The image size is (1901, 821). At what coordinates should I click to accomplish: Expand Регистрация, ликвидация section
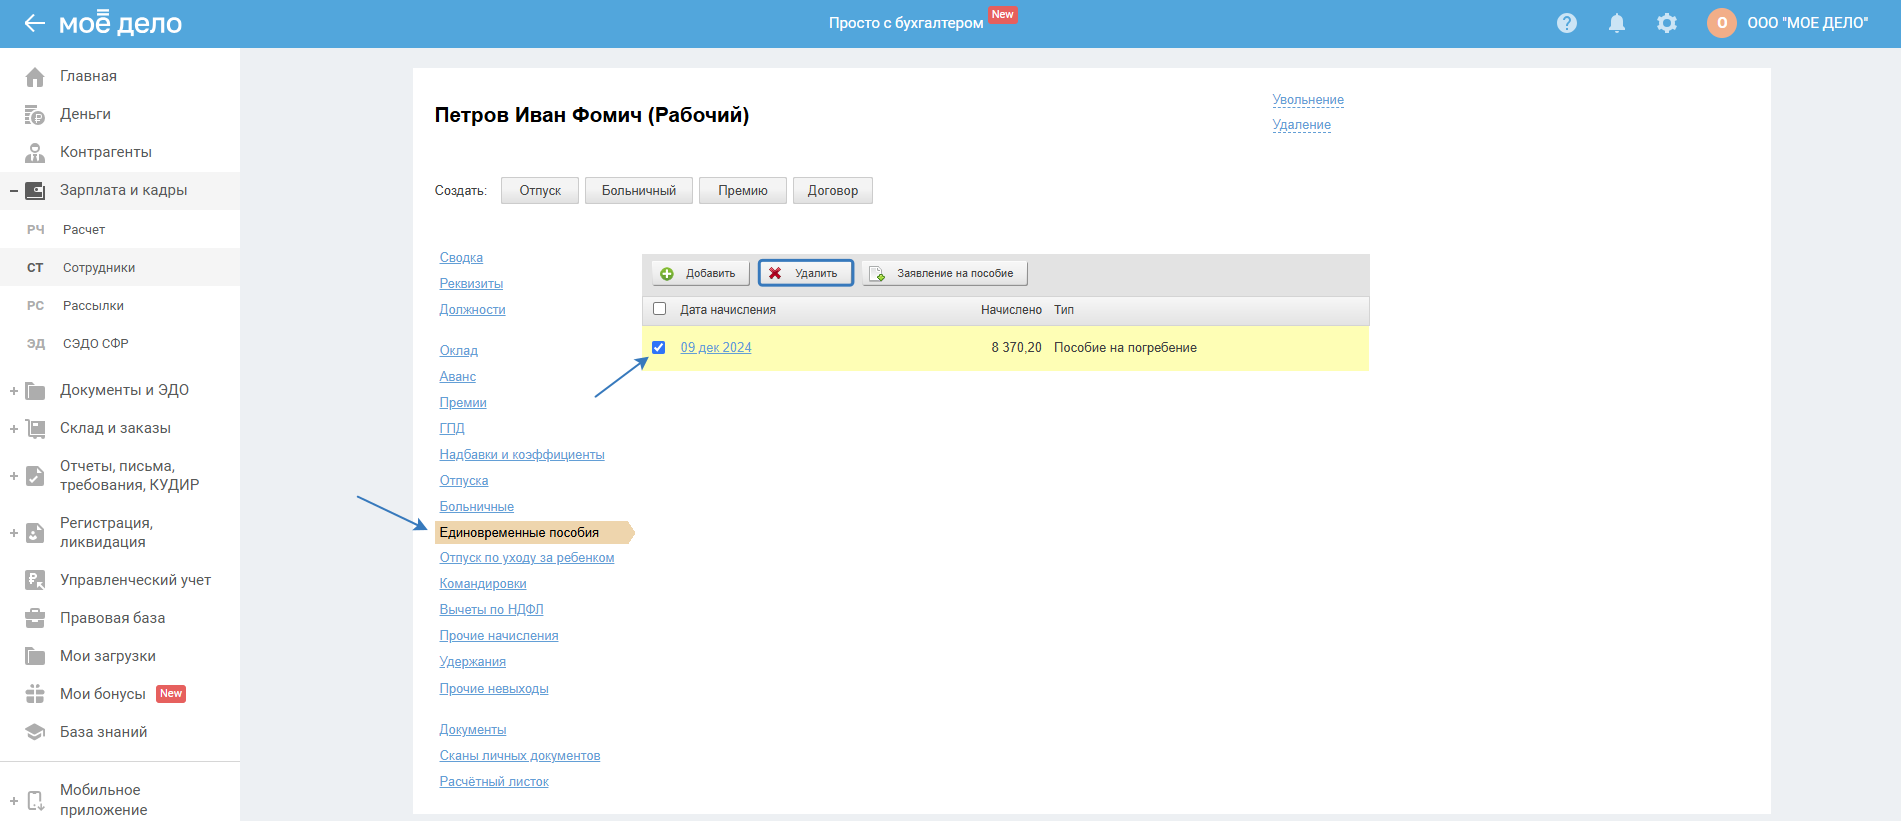13,533
